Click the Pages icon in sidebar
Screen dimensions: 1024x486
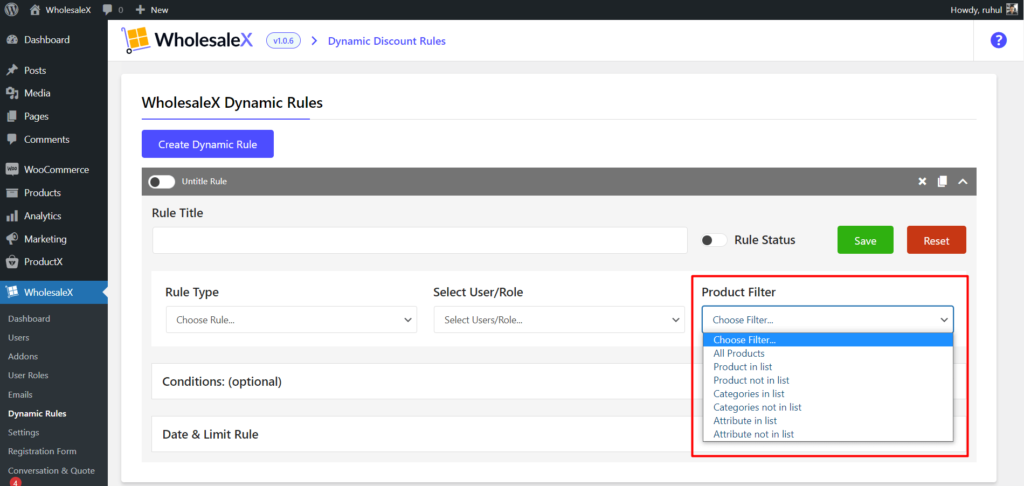12,116
